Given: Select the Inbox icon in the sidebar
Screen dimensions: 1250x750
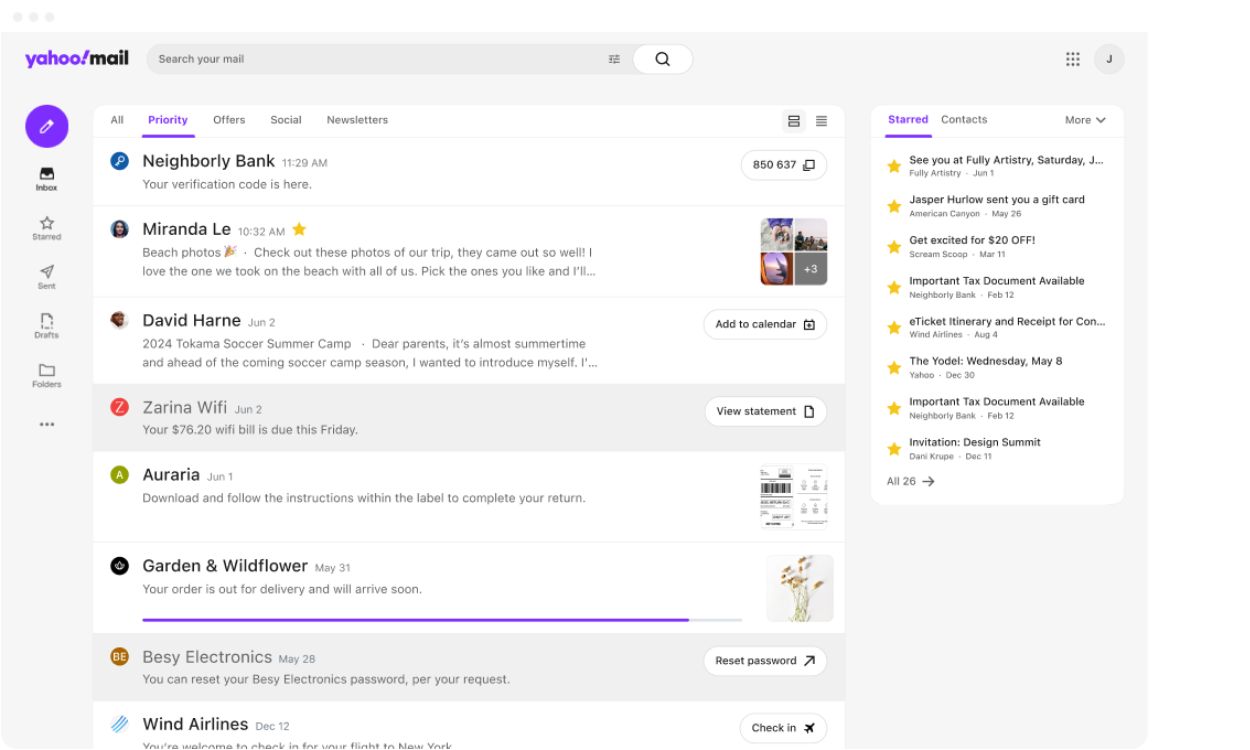Looking at the screenshot, I should pyautogui.click(x=46, y=173).
